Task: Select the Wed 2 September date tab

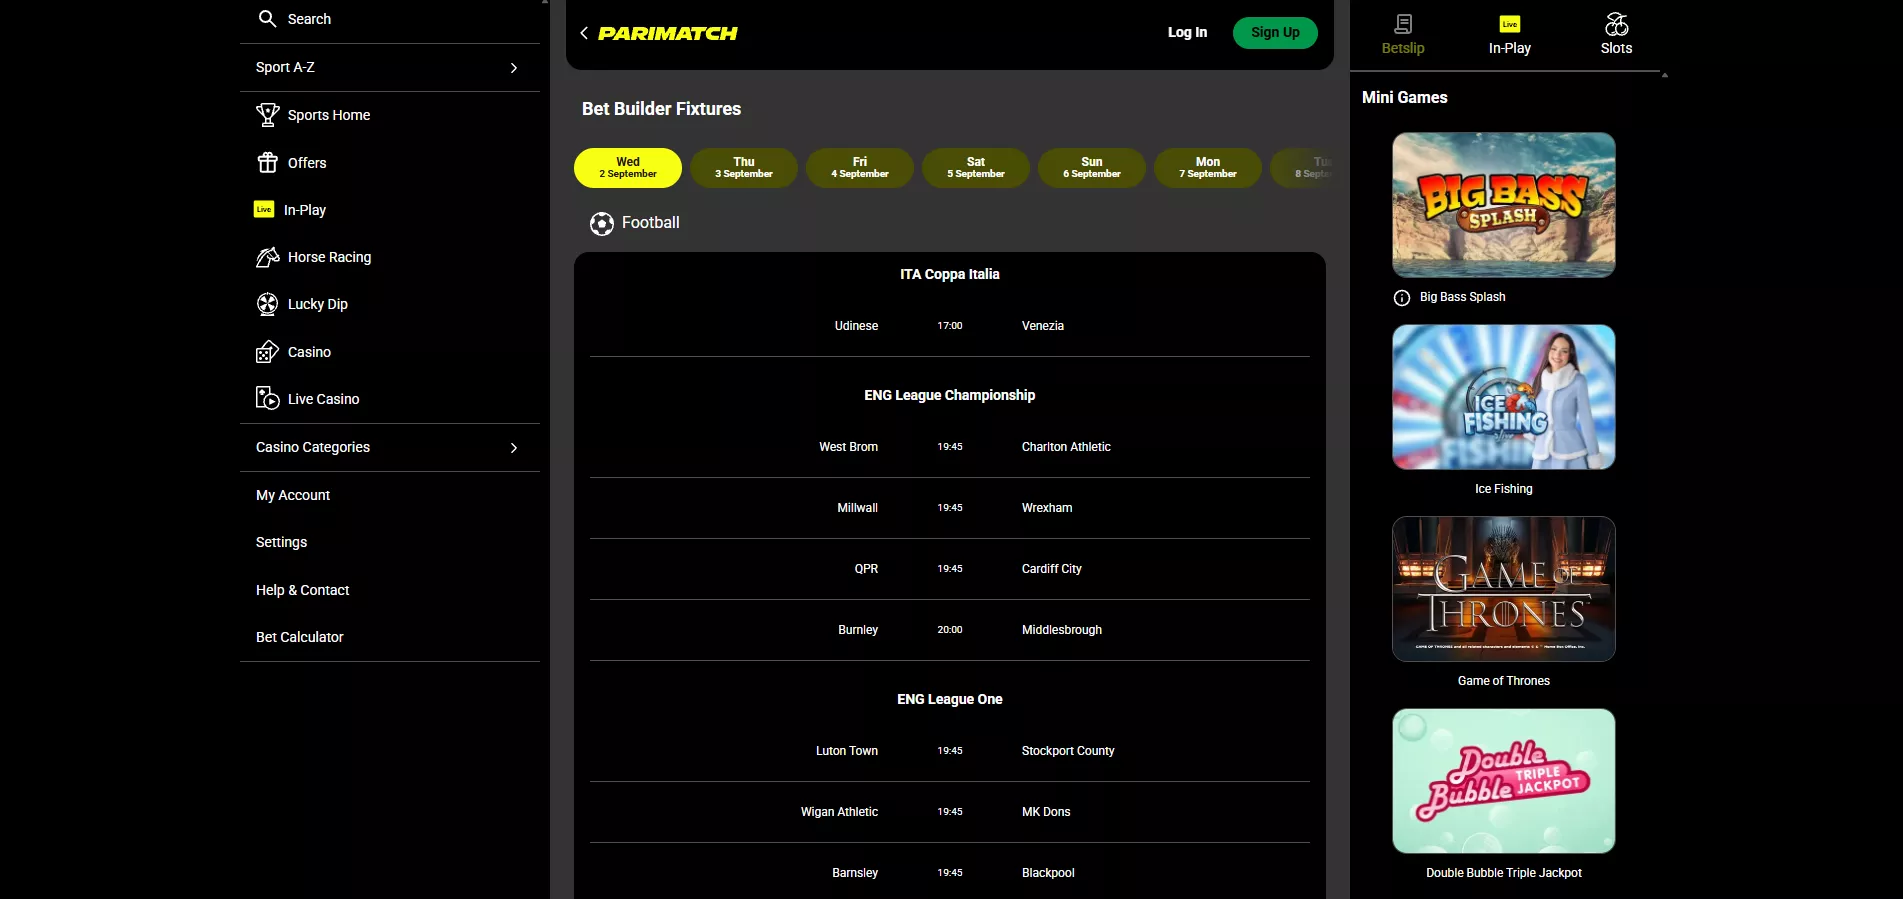Action: (628, 167)
